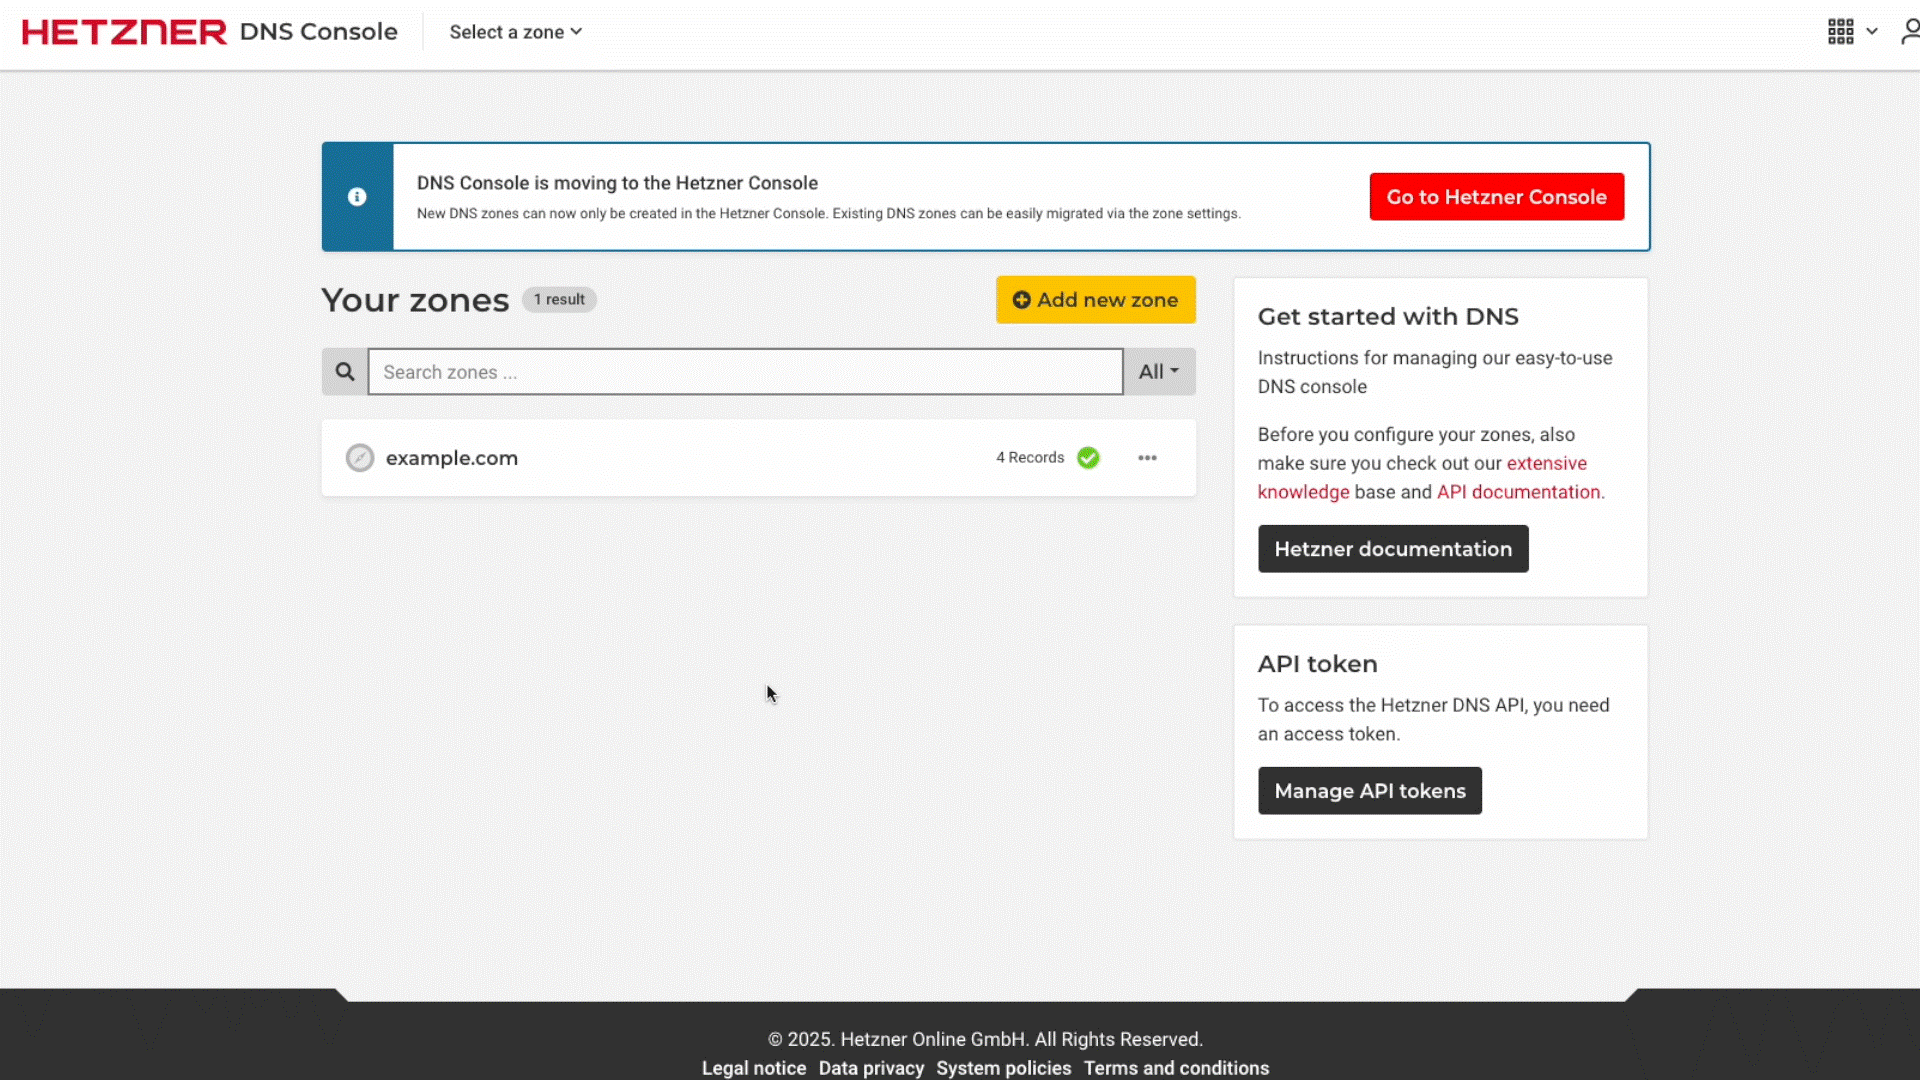
Task: Click the Hetzner logo
Action: click(x=124, y=32)
